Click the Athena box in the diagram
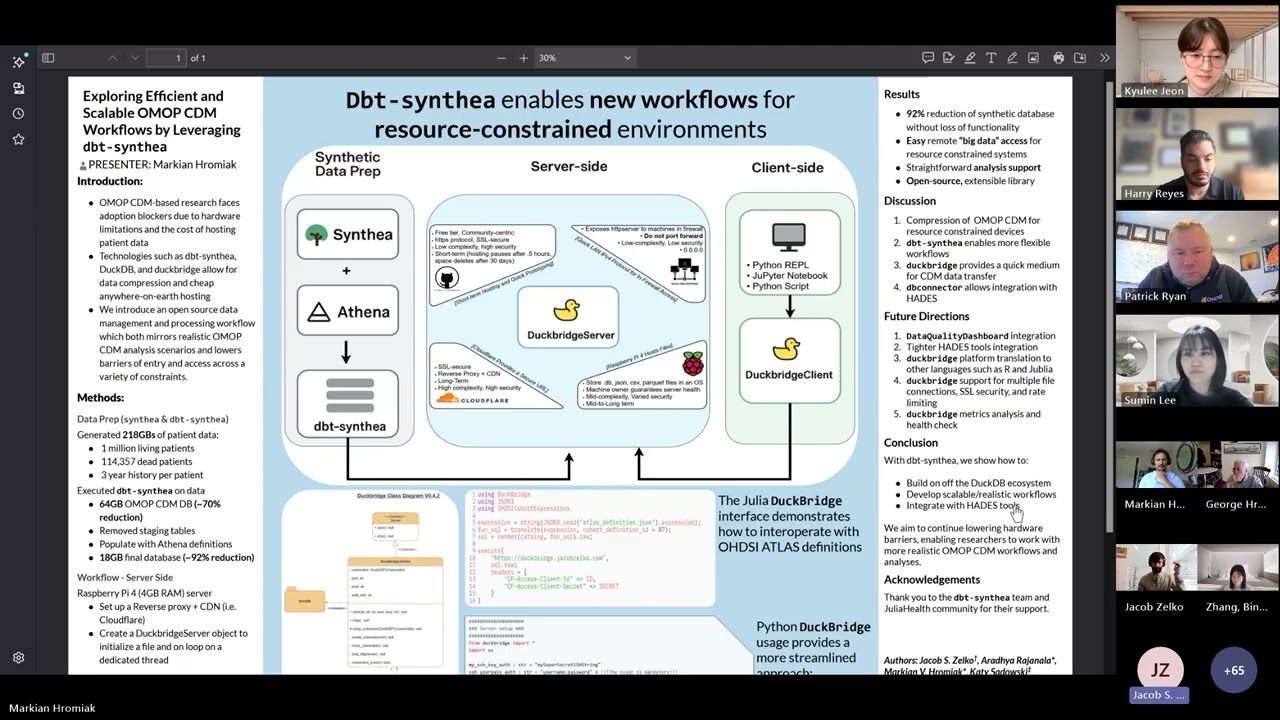Image resolution: width=1280 pixels, height=720 pixels. click(x=347, y=312)
